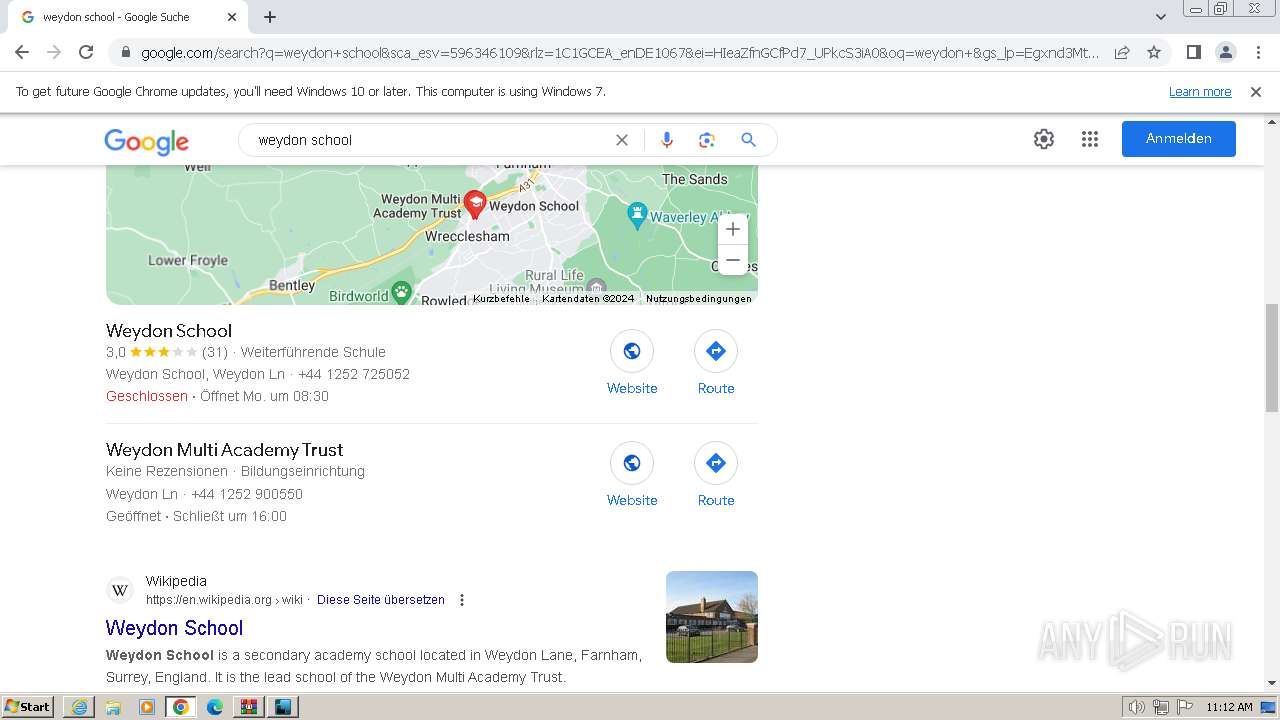
Task: Submit search with magnifier icon
Action: click(x=748, y=140)
